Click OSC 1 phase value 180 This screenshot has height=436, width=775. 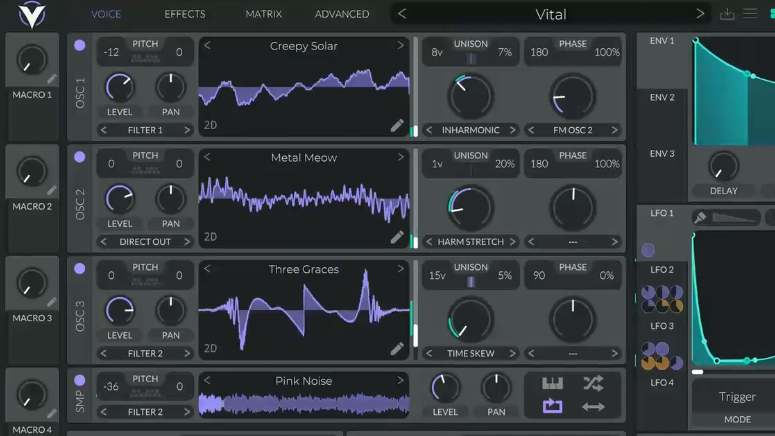coord(539,52)
